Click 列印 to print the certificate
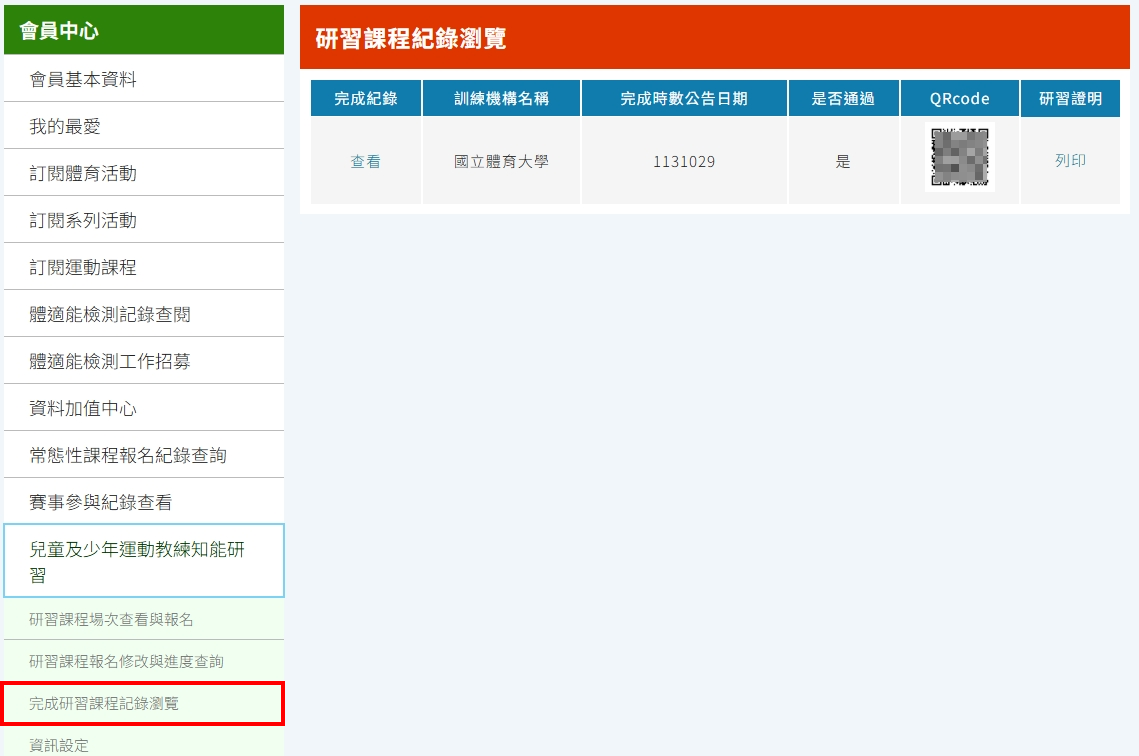Viewport: 1139px width, 756px height. point(1070,160)
